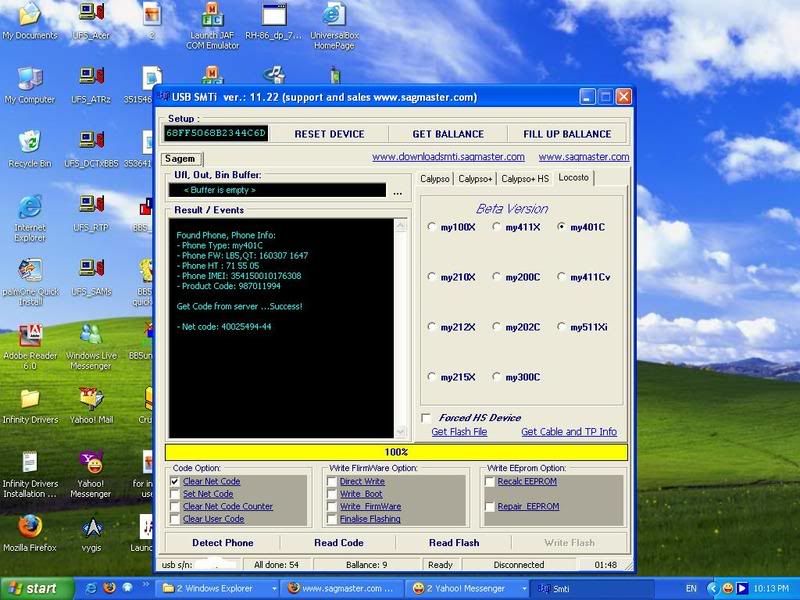Tick the Set Net Code checkbox

click(175, 494)
